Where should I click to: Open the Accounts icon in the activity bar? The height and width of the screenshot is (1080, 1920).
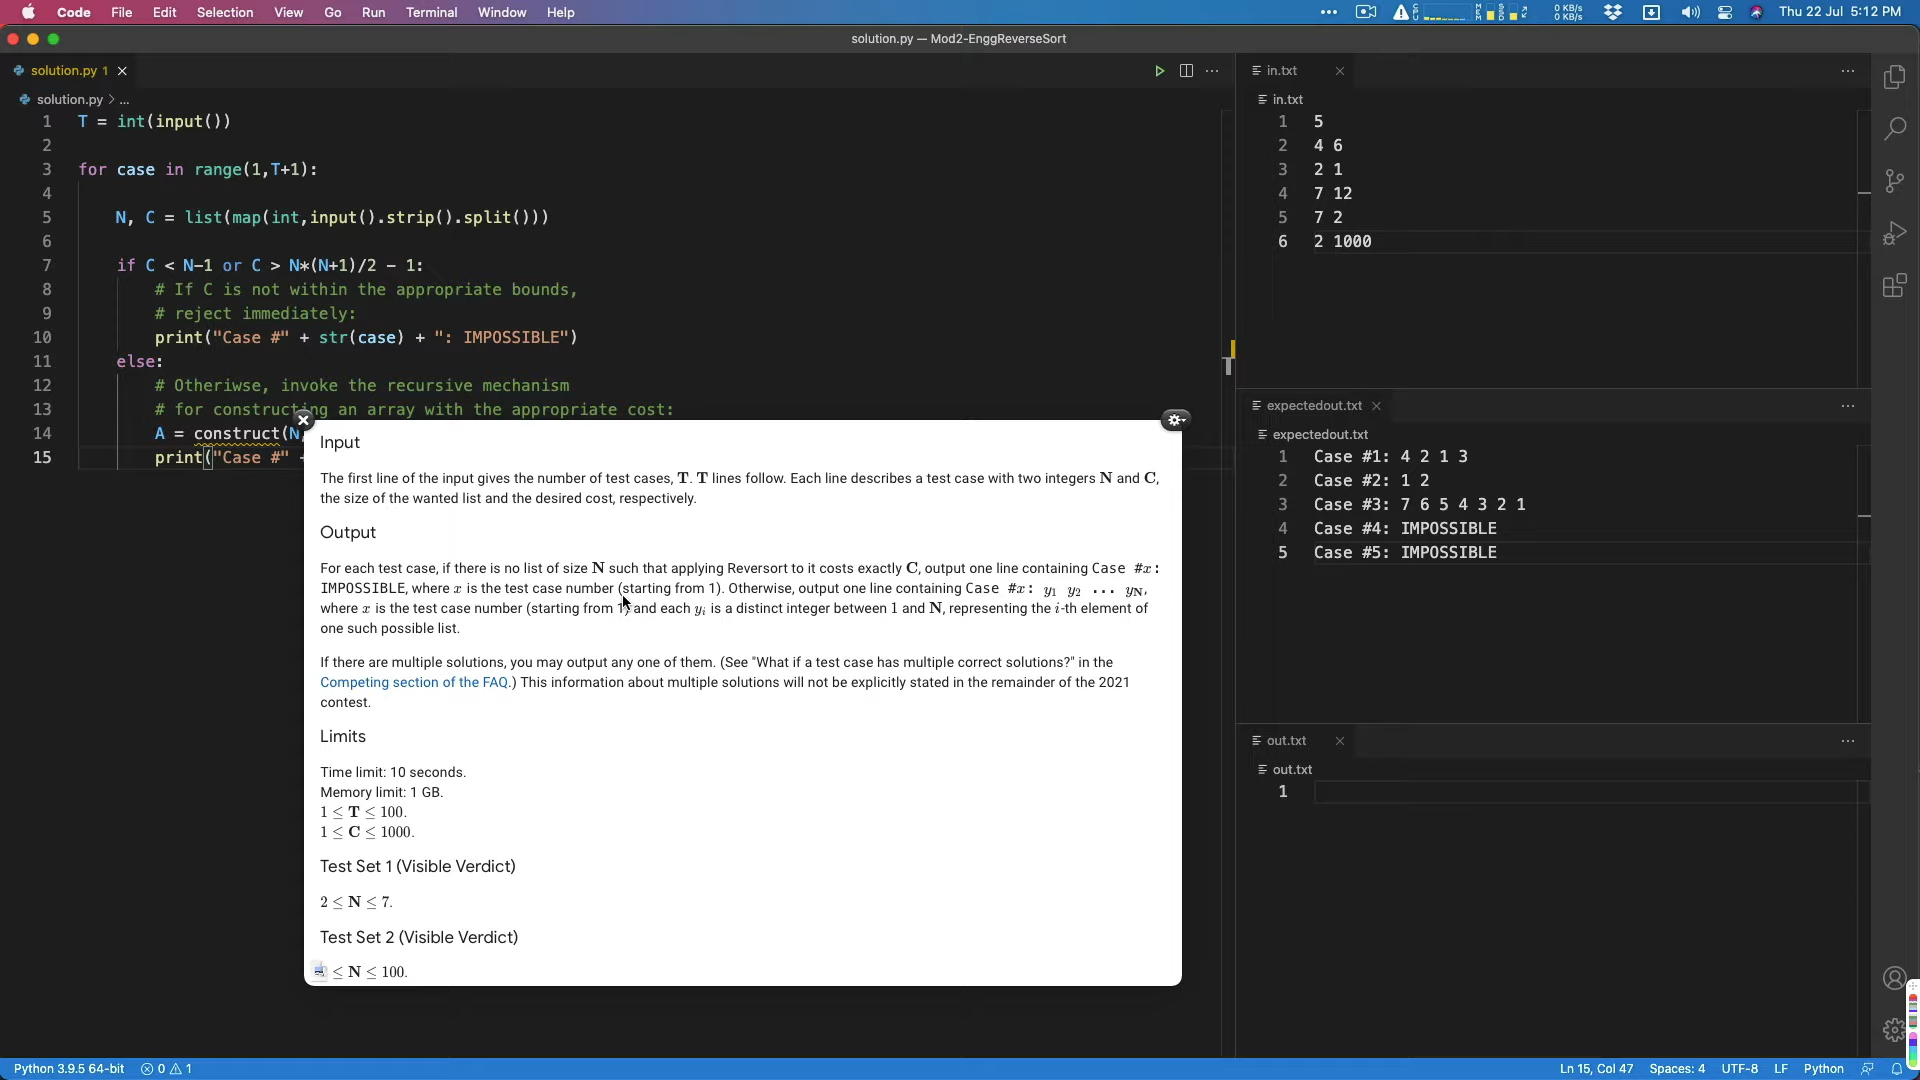click(x=1894, y=978)
